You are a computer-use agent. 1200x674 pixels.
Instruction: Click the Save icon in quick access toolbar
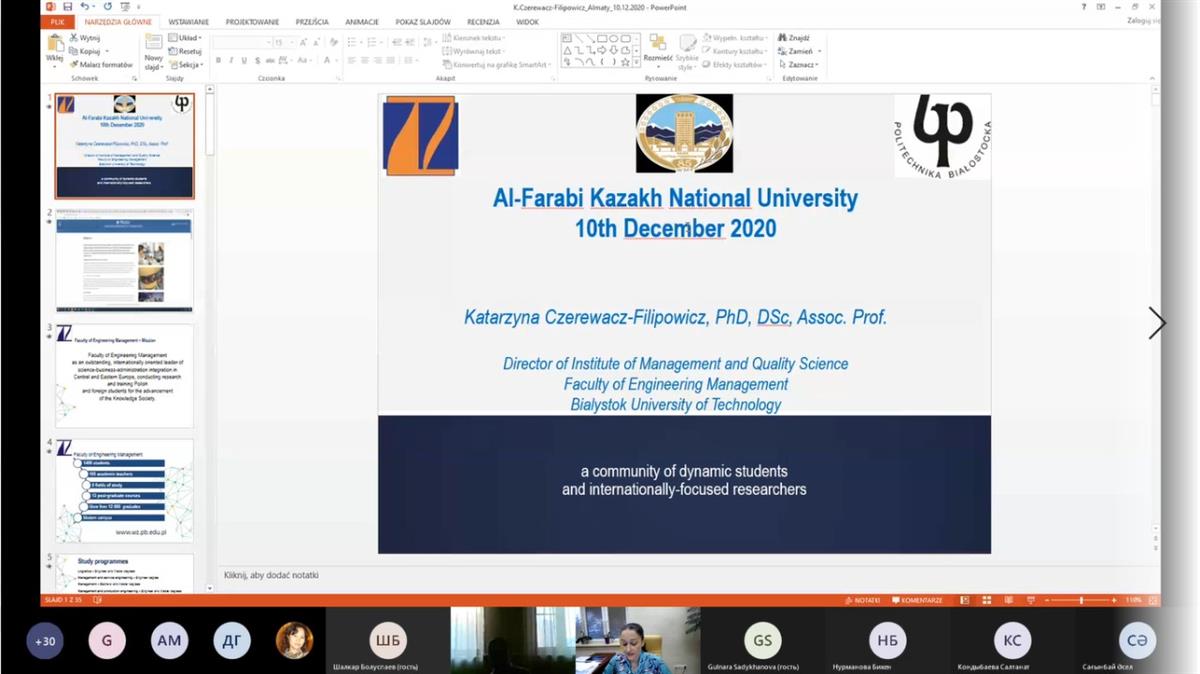(67, 7)
